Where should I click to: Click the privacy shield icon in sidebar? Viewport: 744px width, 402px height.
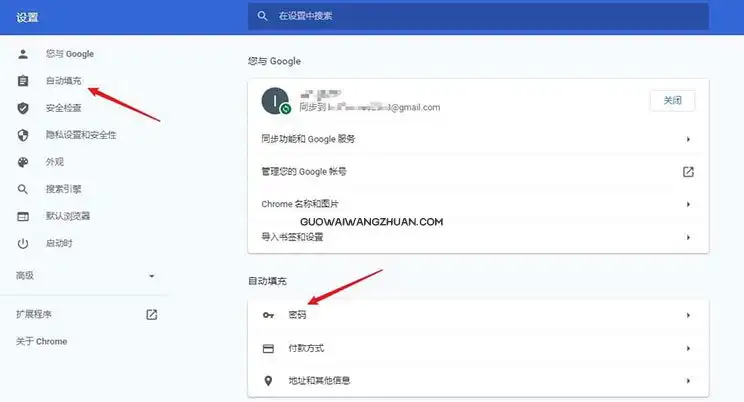point(23,135)
